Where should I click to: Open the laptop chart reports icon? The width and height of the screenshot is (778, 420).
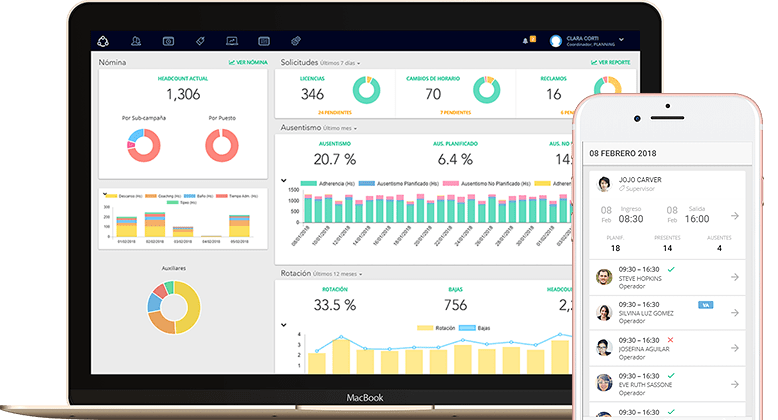[x=232, y=41]
